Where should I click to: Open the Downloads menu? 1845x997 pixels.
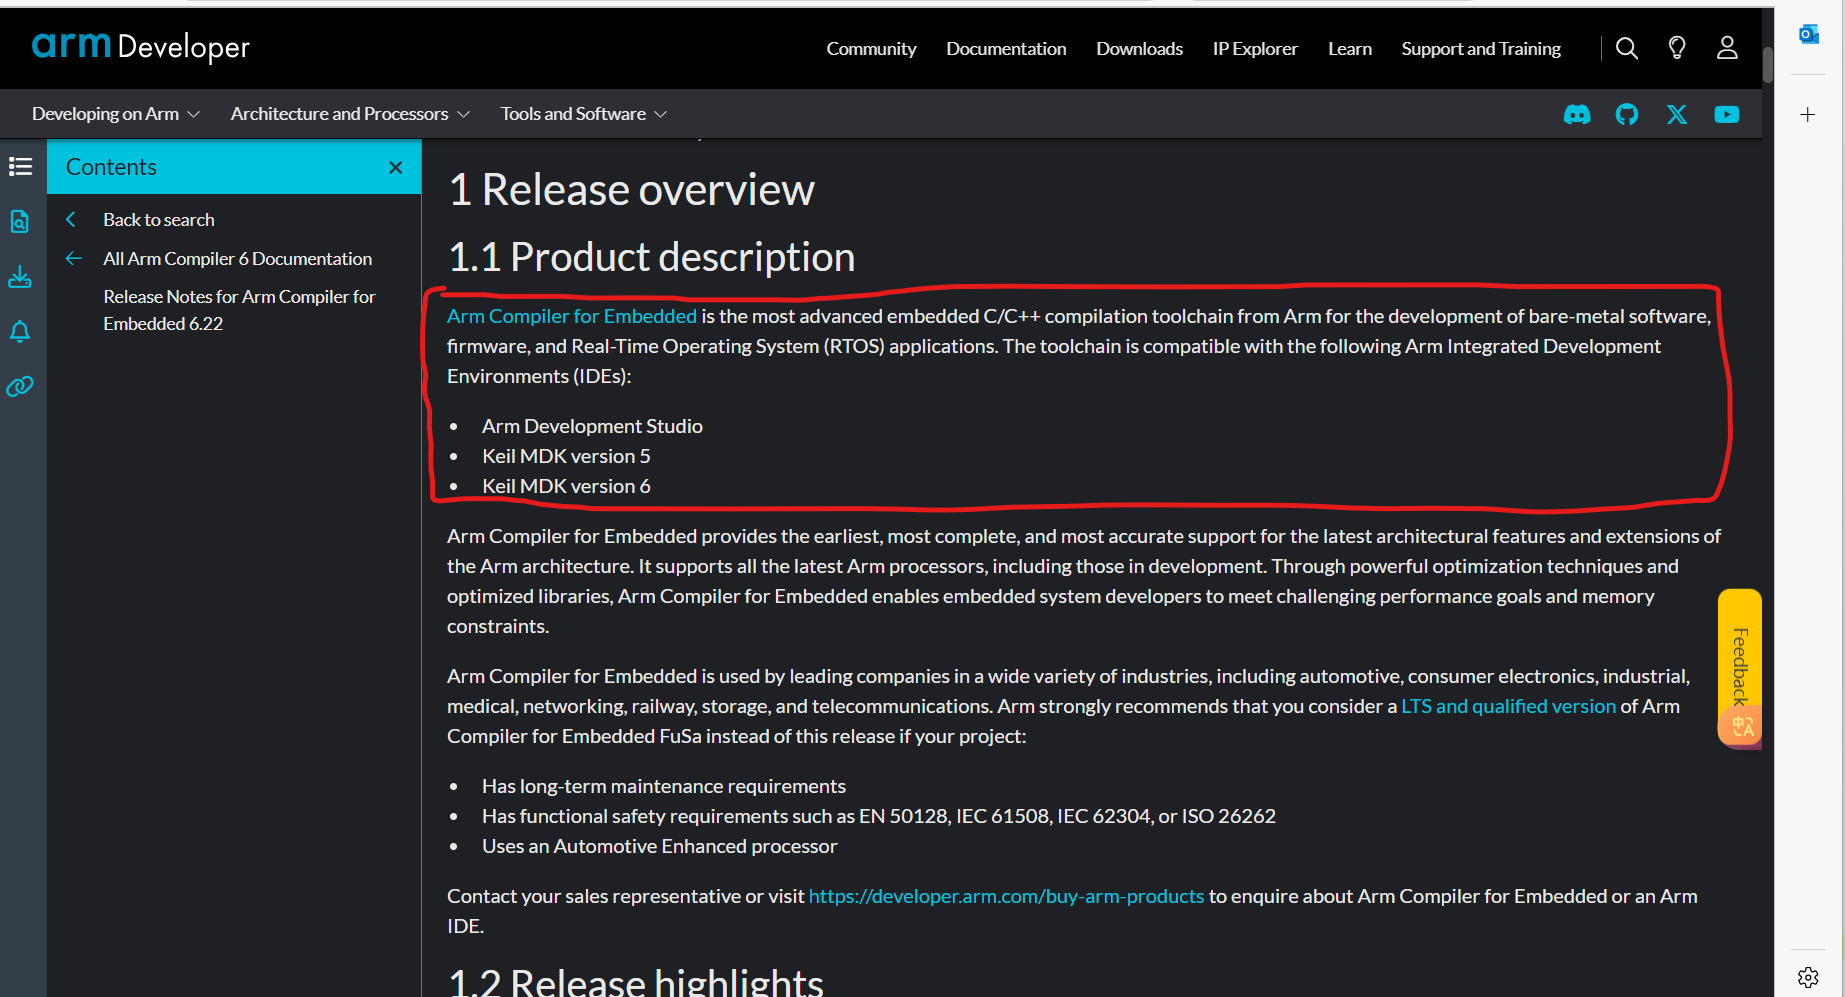(1139, 48)
